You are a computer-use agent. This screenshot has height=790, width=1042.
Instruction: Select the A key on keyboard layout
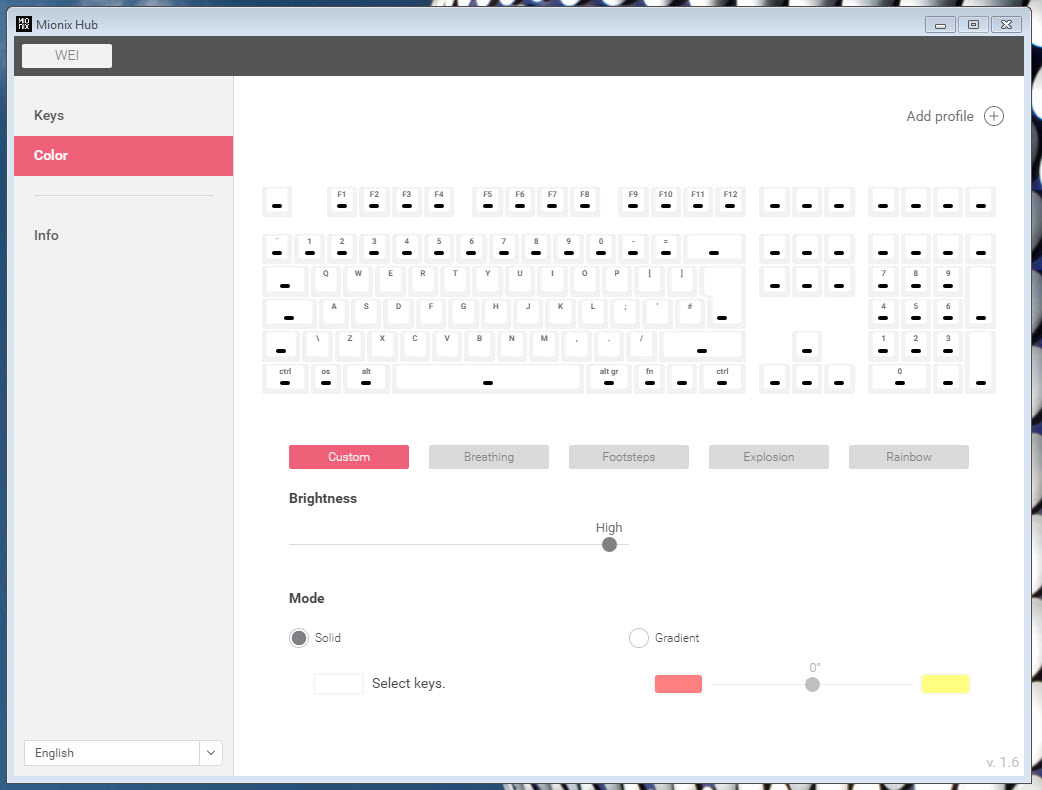[x=334, y=313]
